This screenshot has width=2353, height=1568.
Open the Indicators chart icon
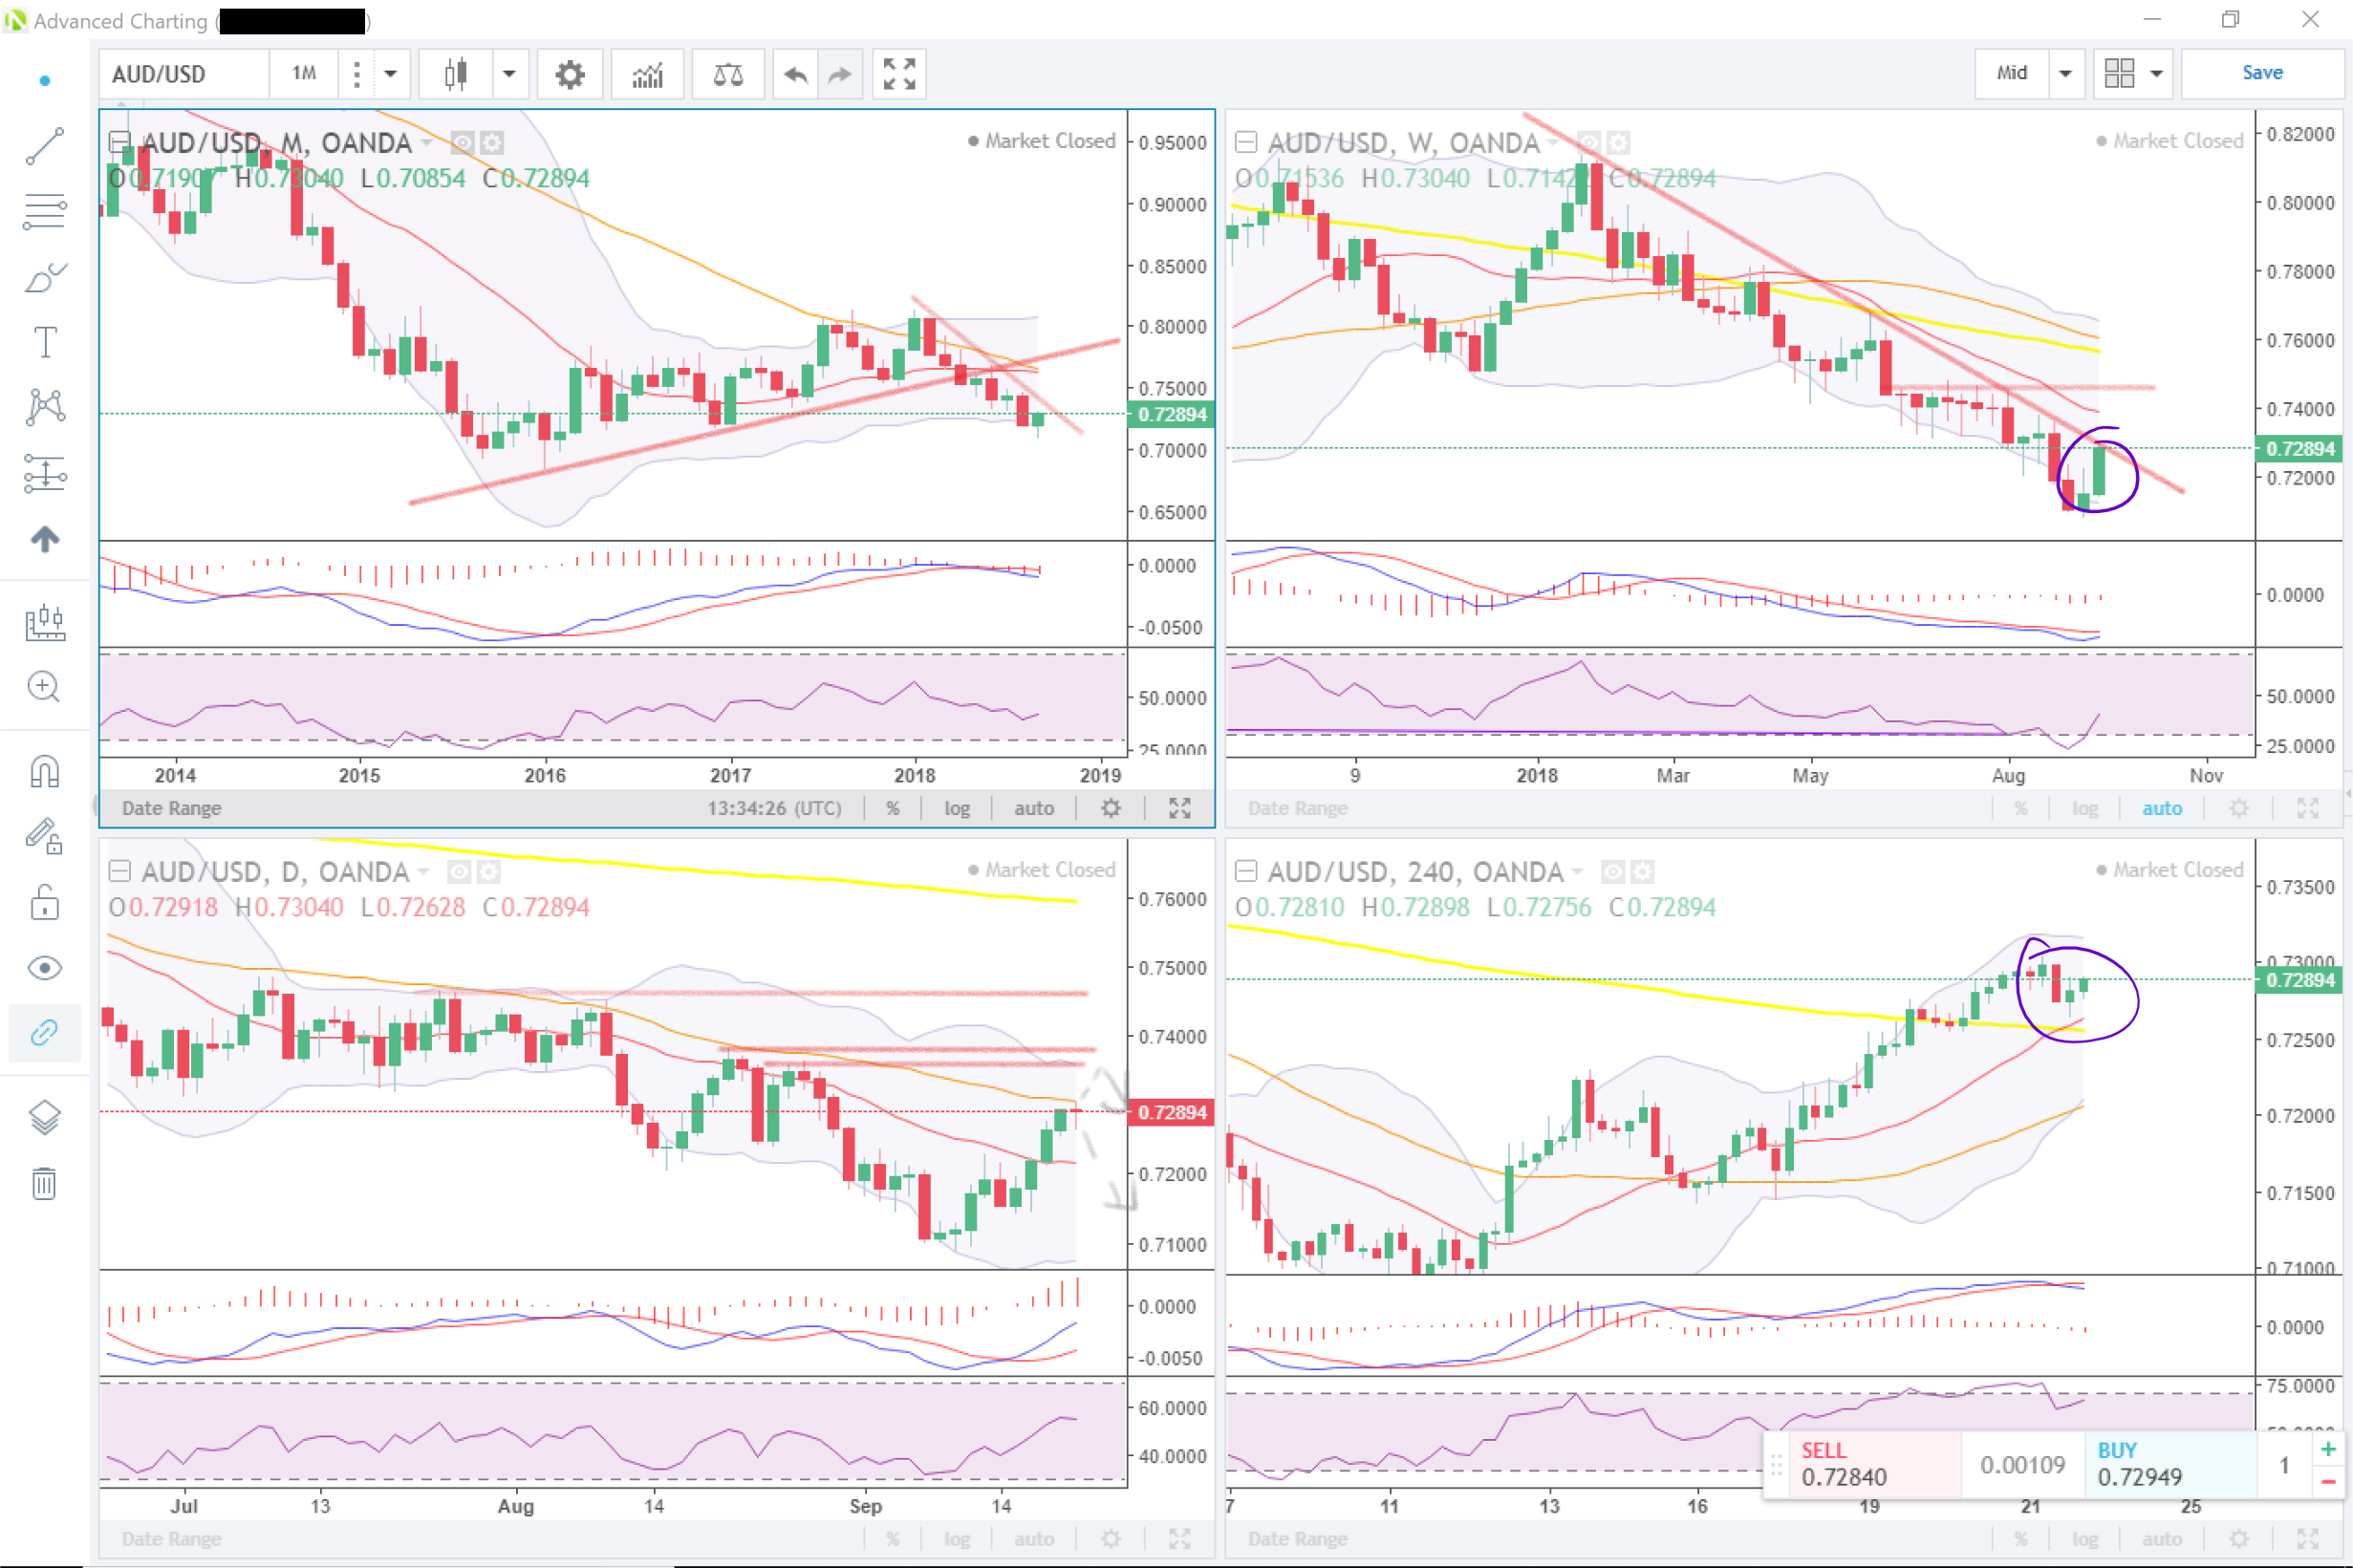coord(647,74)
